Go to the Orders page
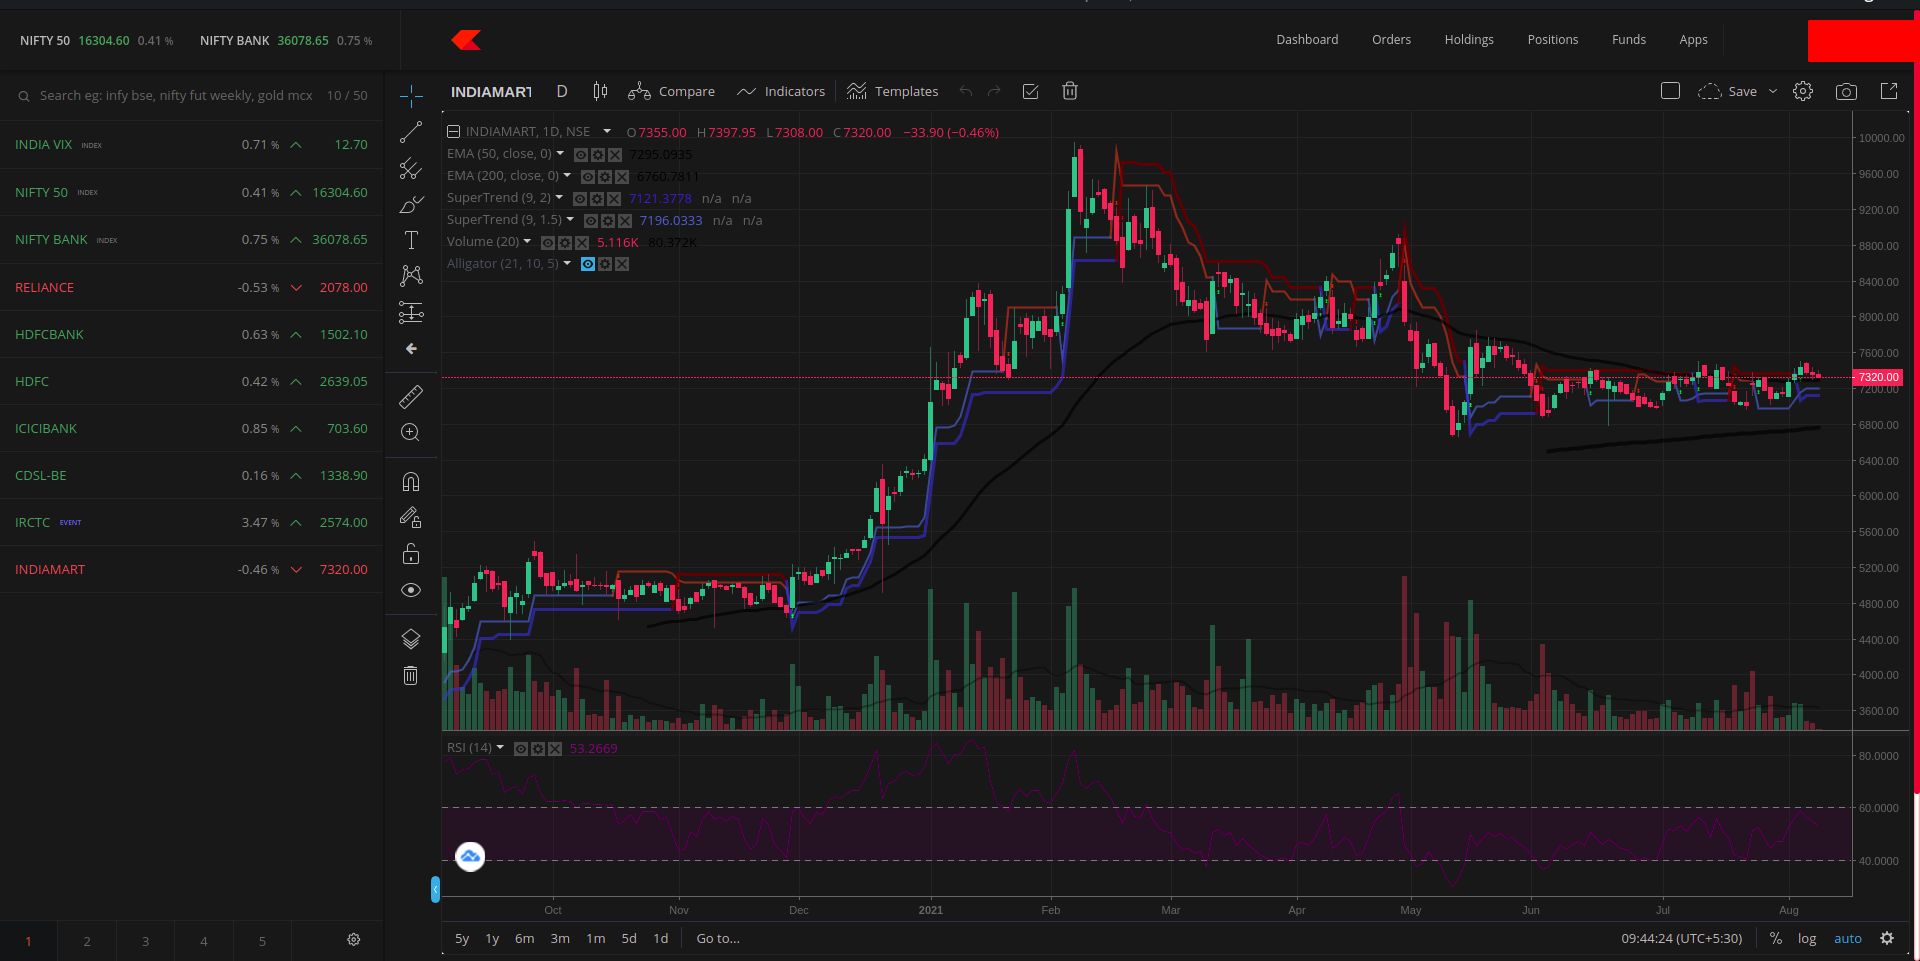The height and width of the screenshot is (961, 1920). pyautogui.click(x=1391, y=39)
